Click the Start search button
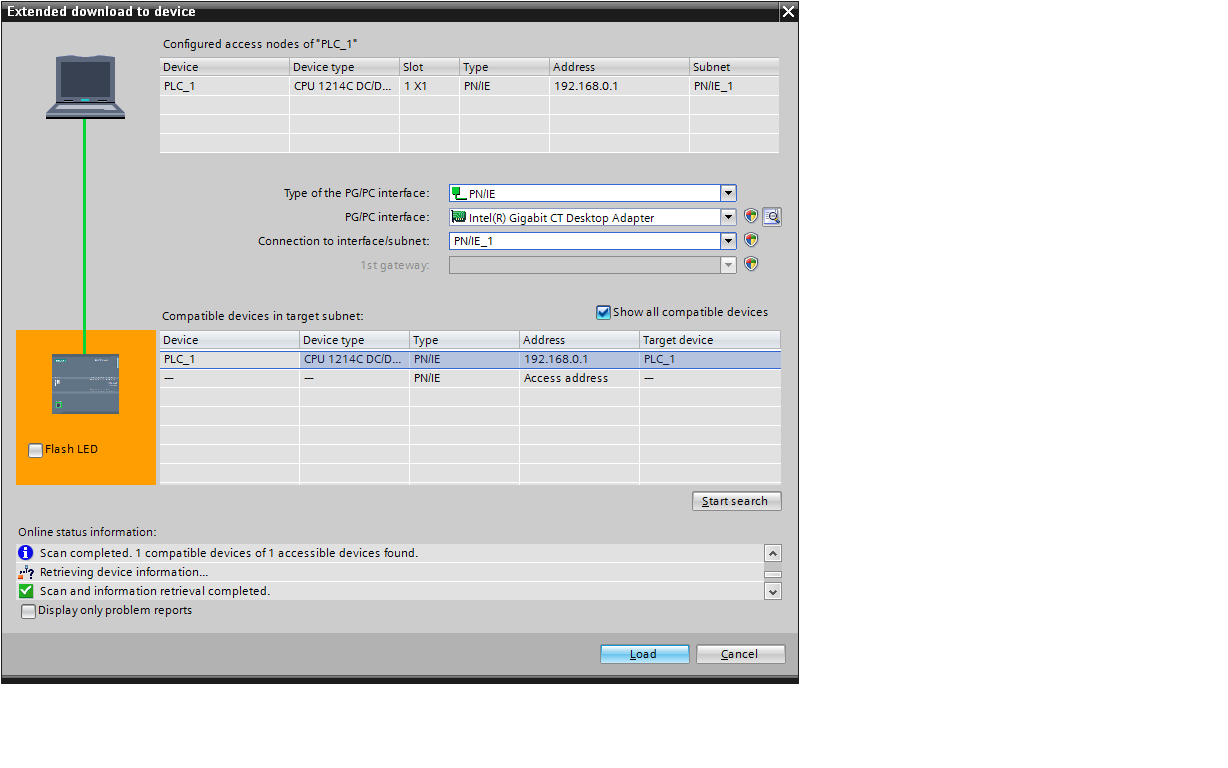 tap(737, 501)
